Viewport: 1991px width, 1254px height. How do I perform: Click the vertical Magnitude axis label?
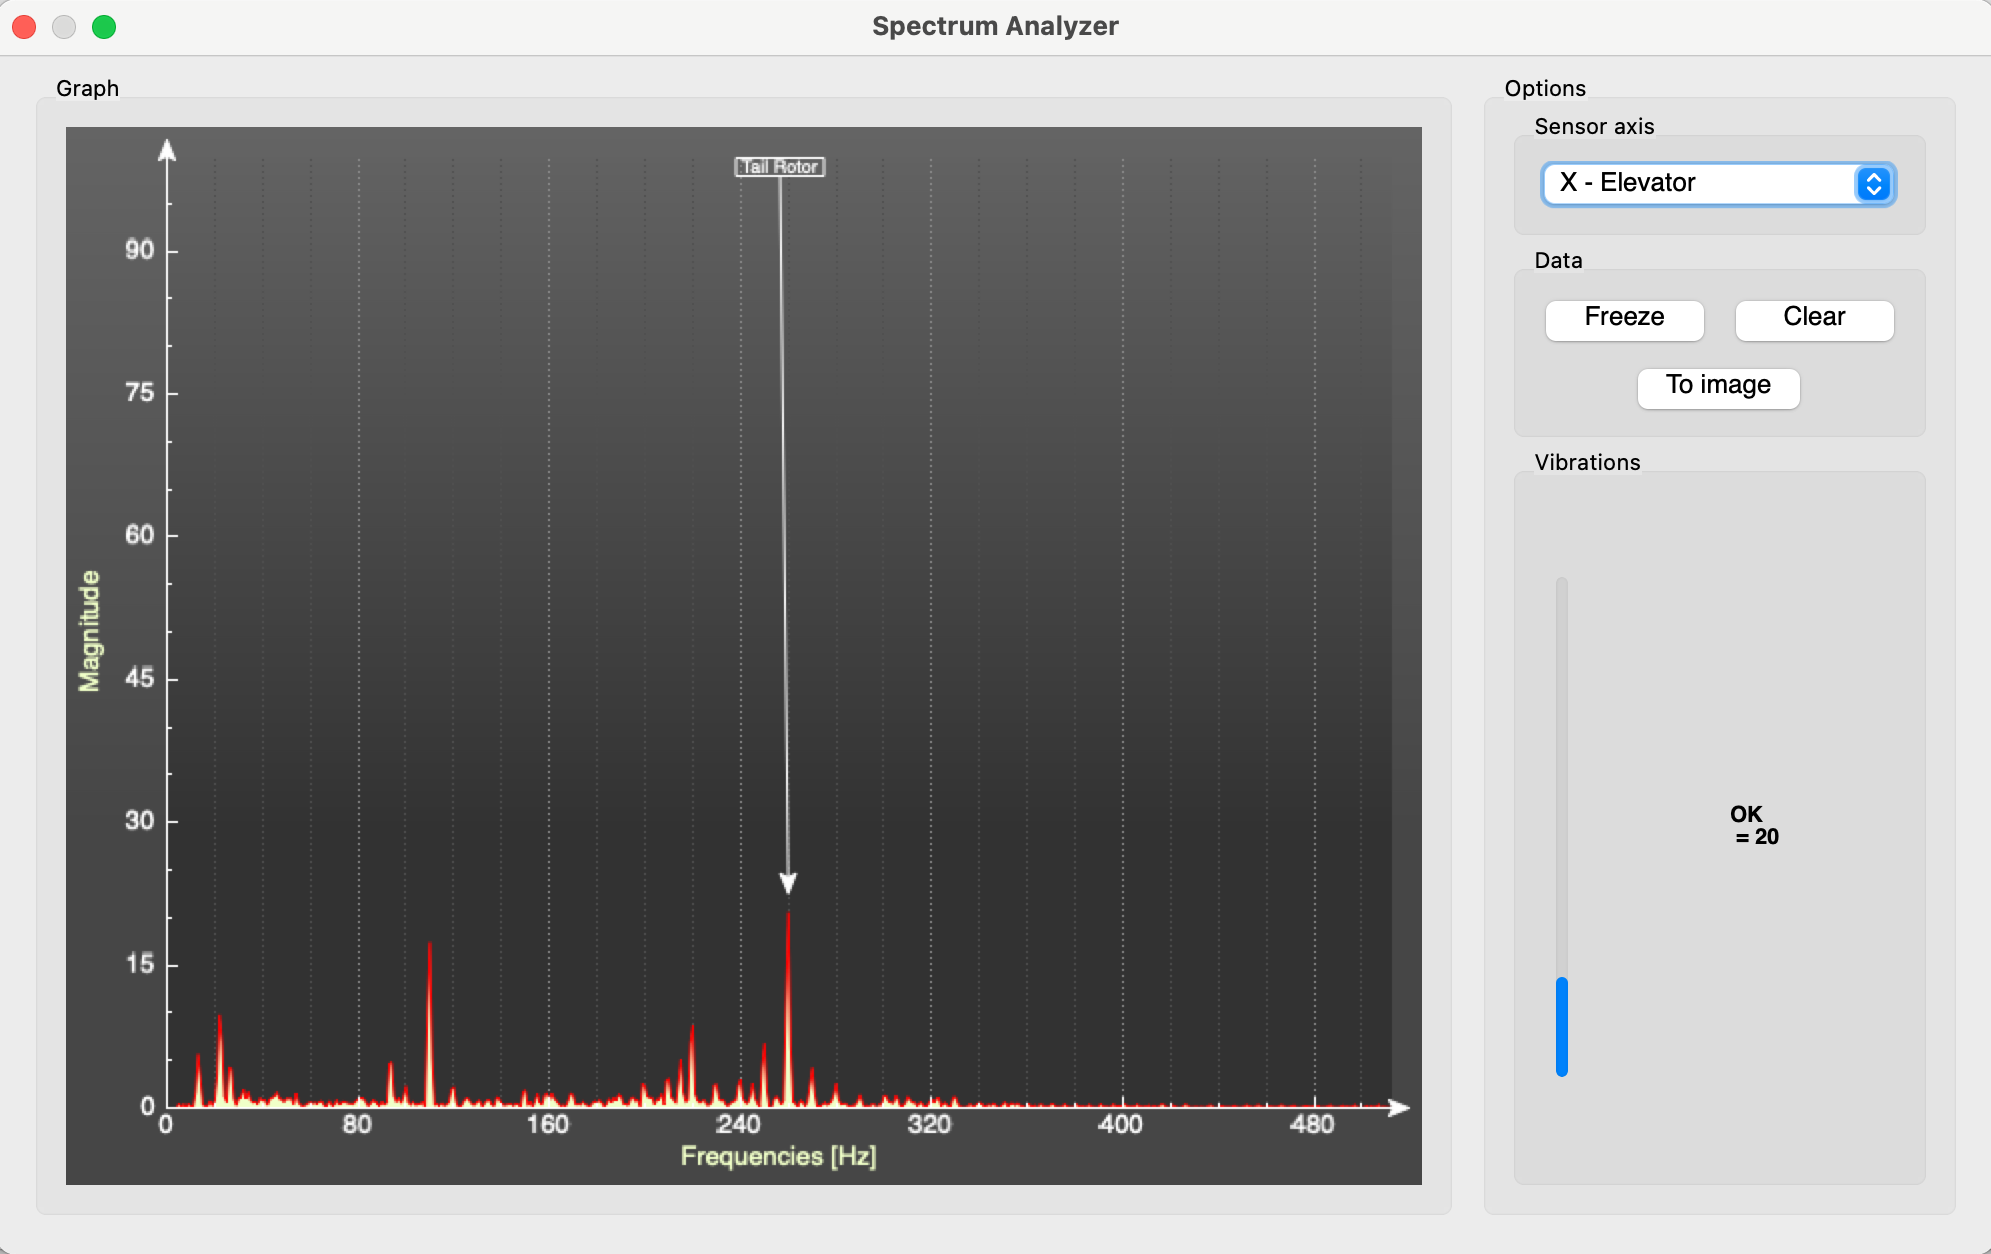90,631
